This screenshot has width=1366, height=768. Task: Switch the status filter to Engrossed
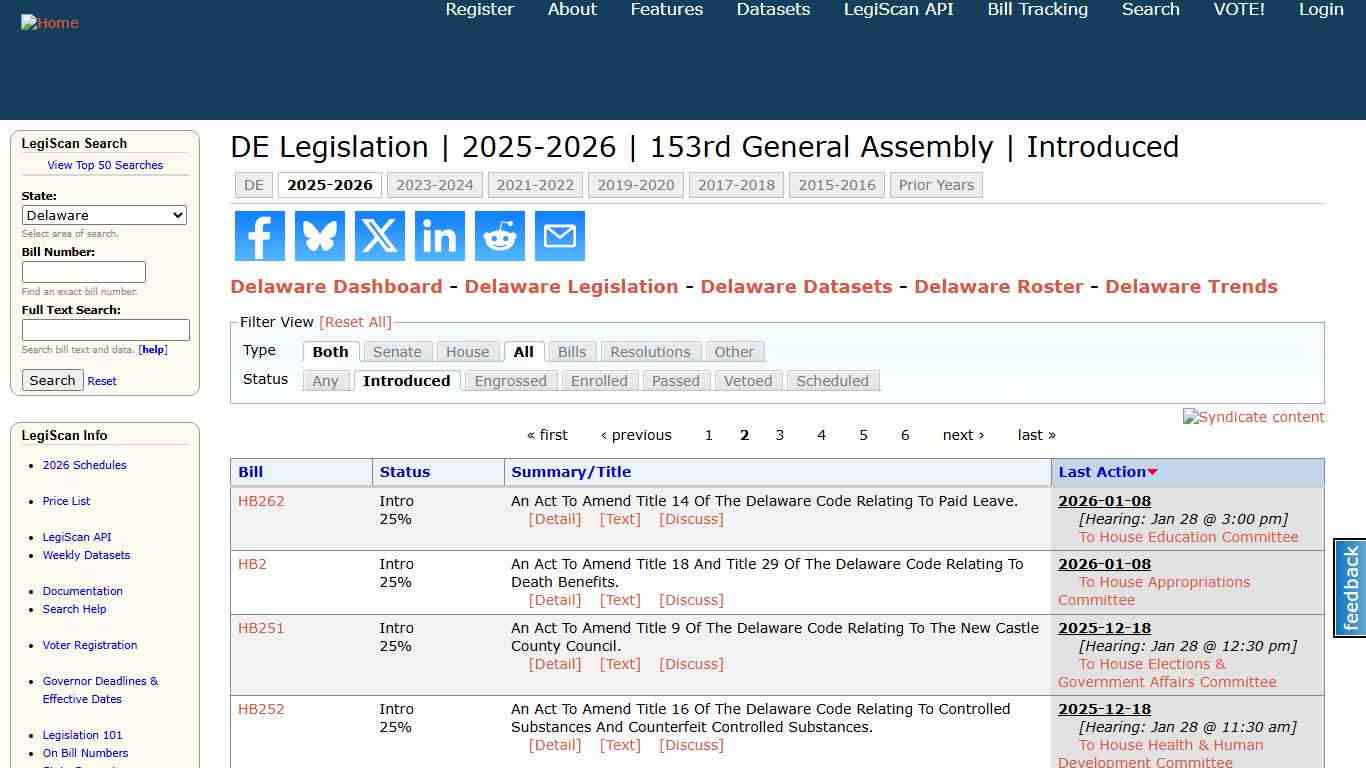click(510, 380)
